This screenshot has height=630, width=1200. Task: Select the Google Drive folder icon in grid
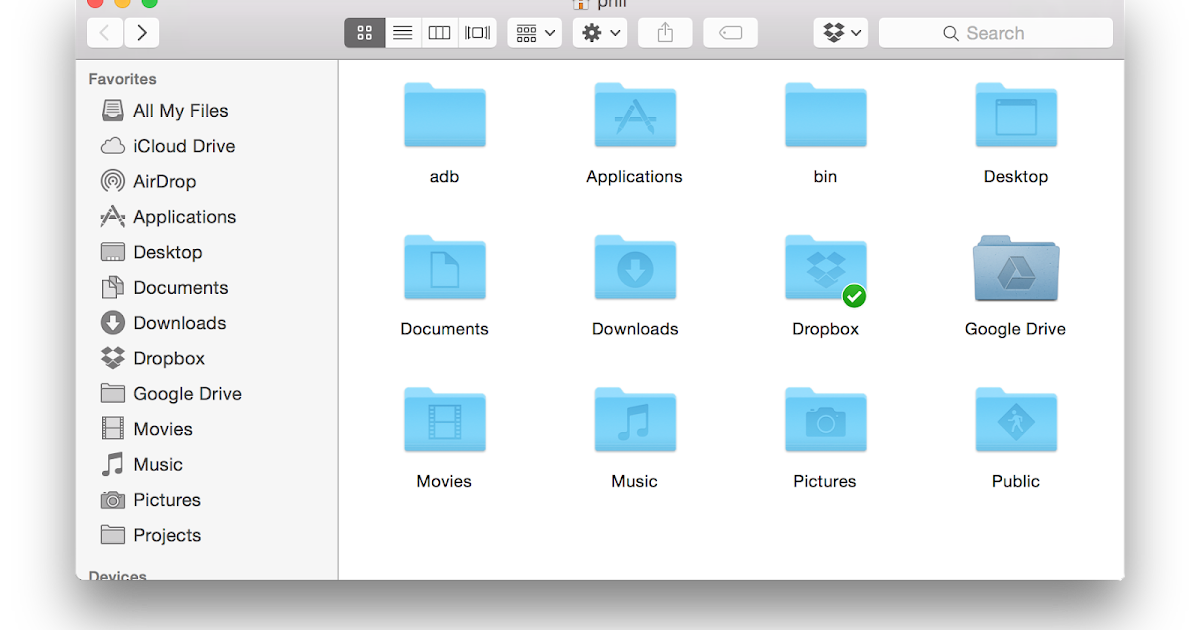coord(1016,268)
